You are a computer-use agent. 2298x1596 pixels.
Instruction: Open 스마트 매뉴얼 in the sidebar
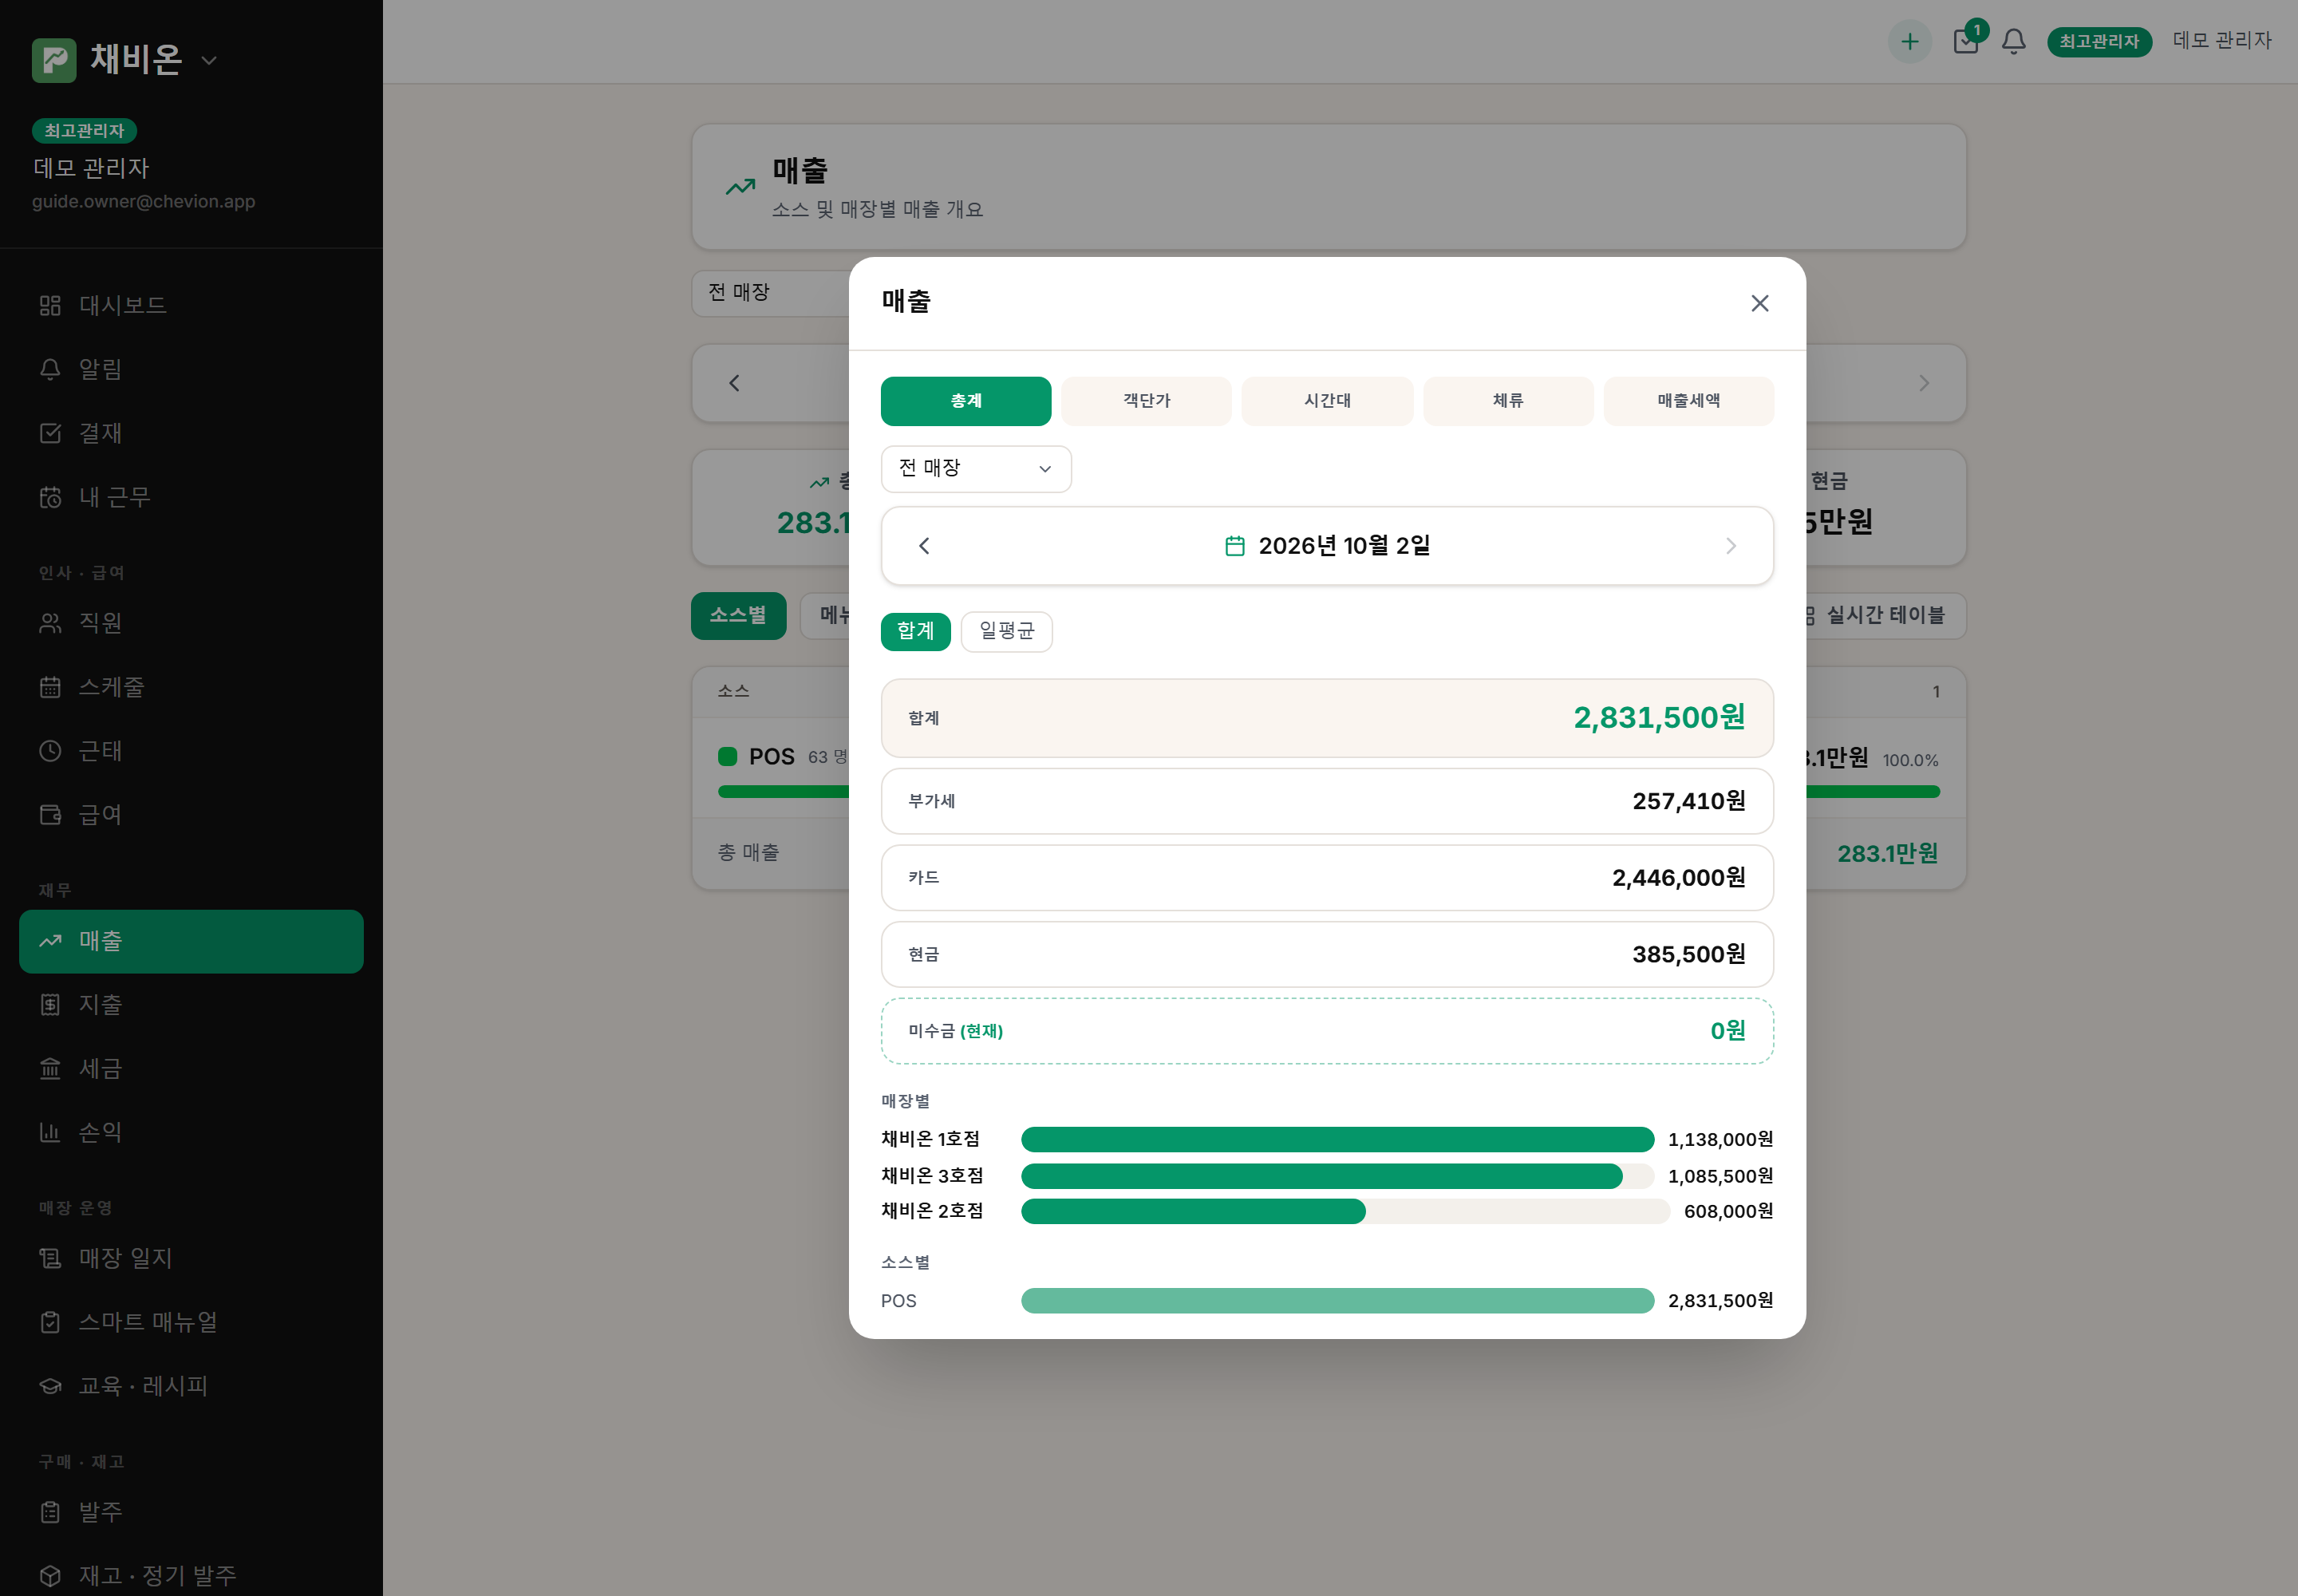(x=191, y=1323)
